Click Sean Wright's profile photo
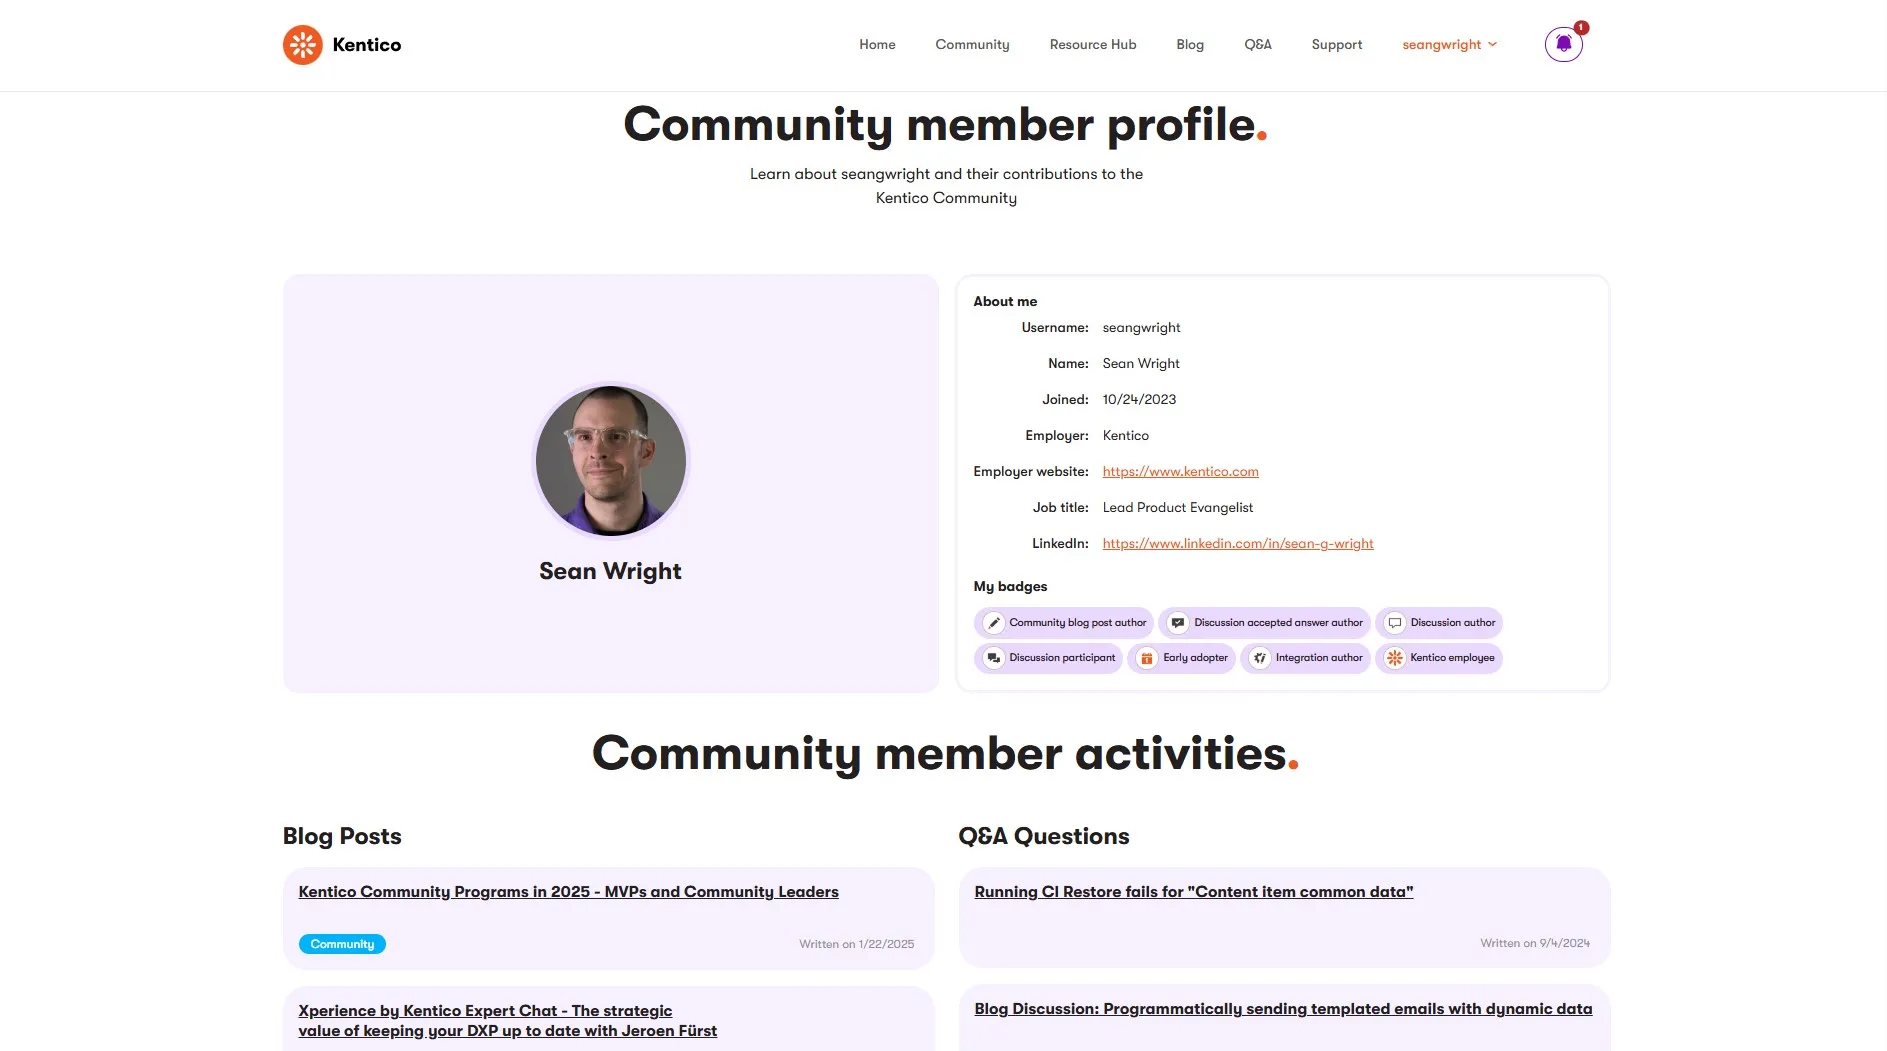 pyautogui.click(x=611, y=461)
